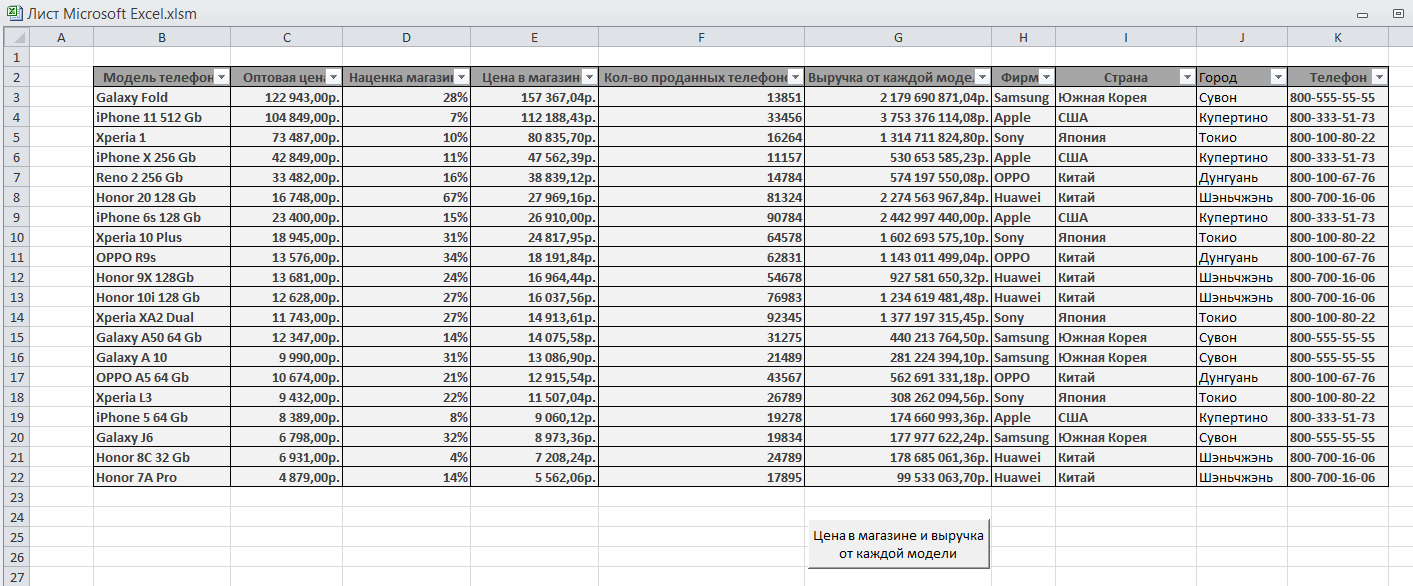Select column G header
This screenshot has width=1413, height=586.
(898, 37)
